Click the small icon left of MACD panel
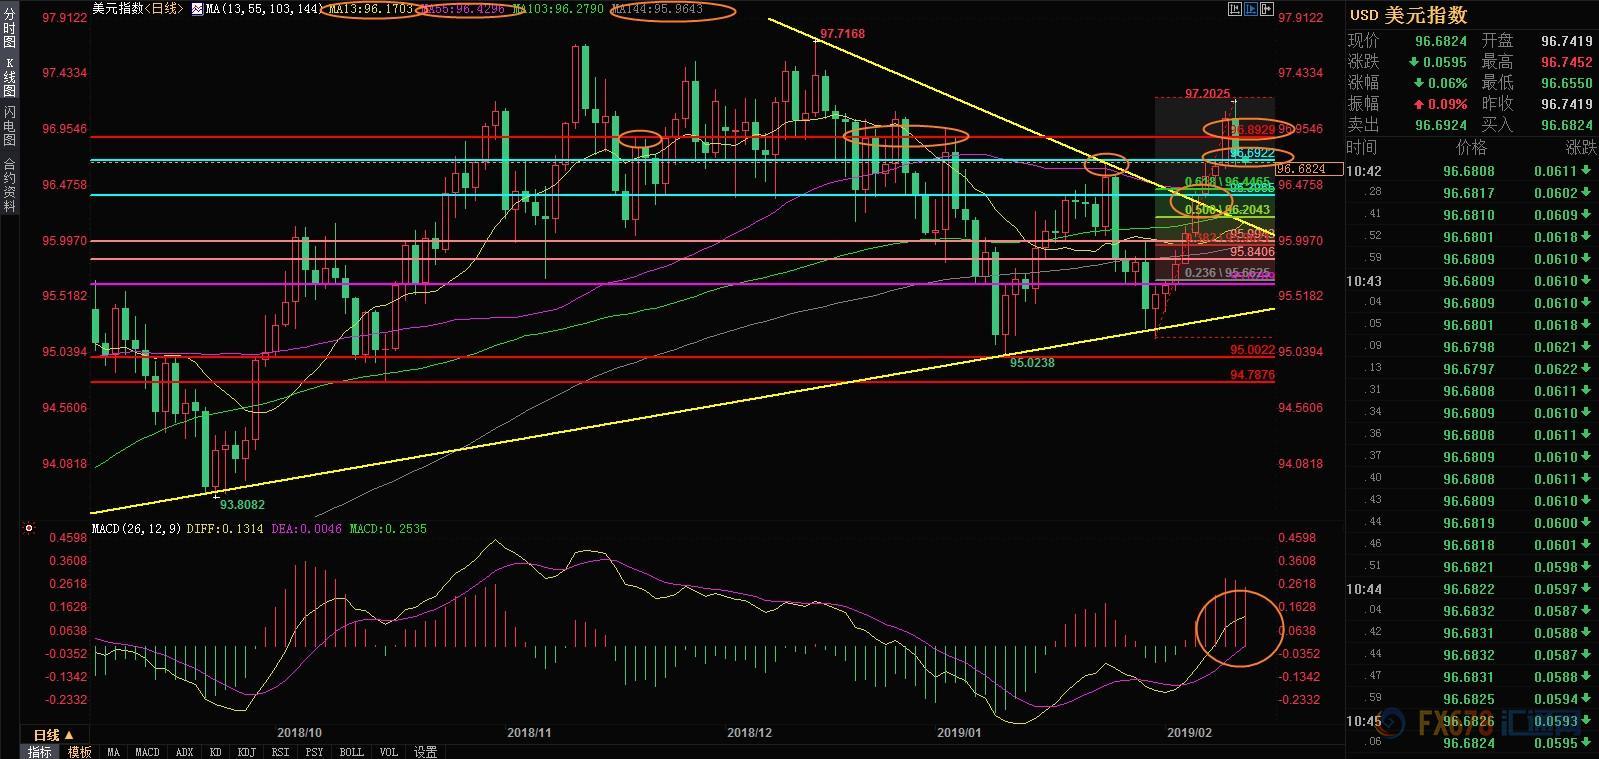The image size is (1599, 759). [29, 528]
